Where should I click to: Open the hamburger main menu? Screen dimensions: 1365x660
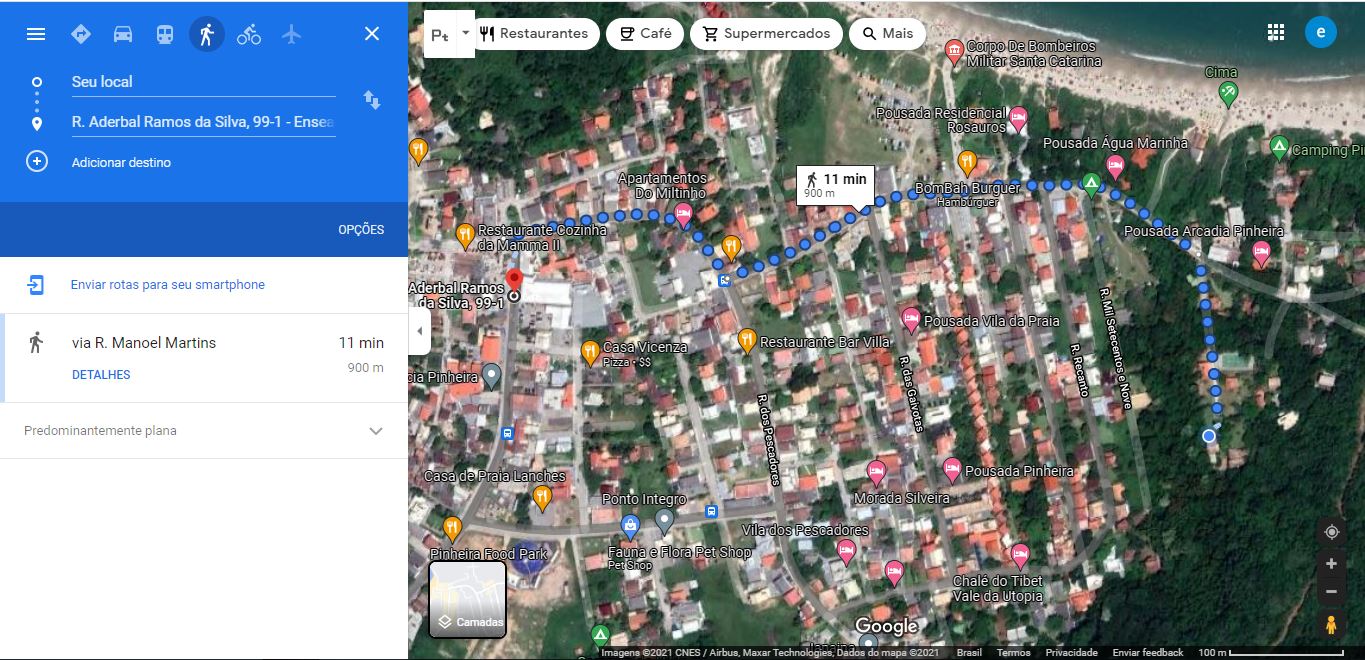click(36, 34)
